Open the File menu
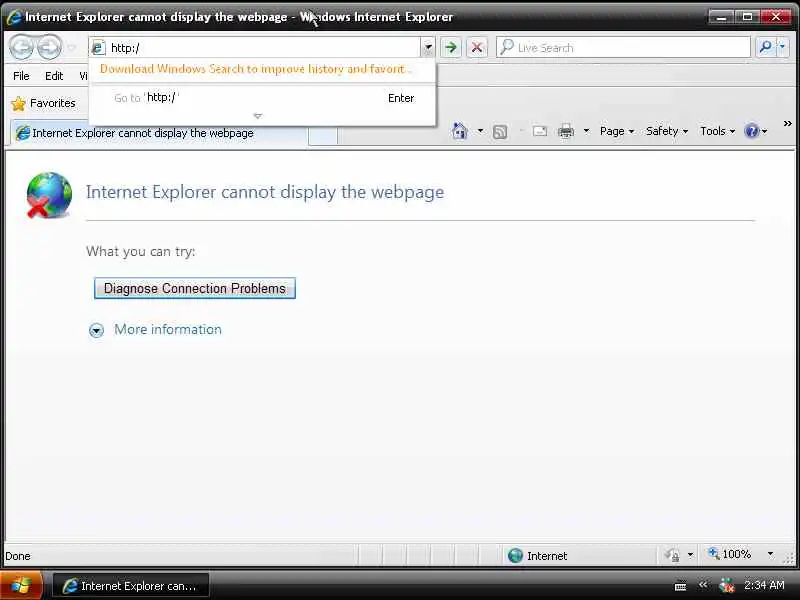Viewport: 800px width, 600px height. click(x=21, y=76)
